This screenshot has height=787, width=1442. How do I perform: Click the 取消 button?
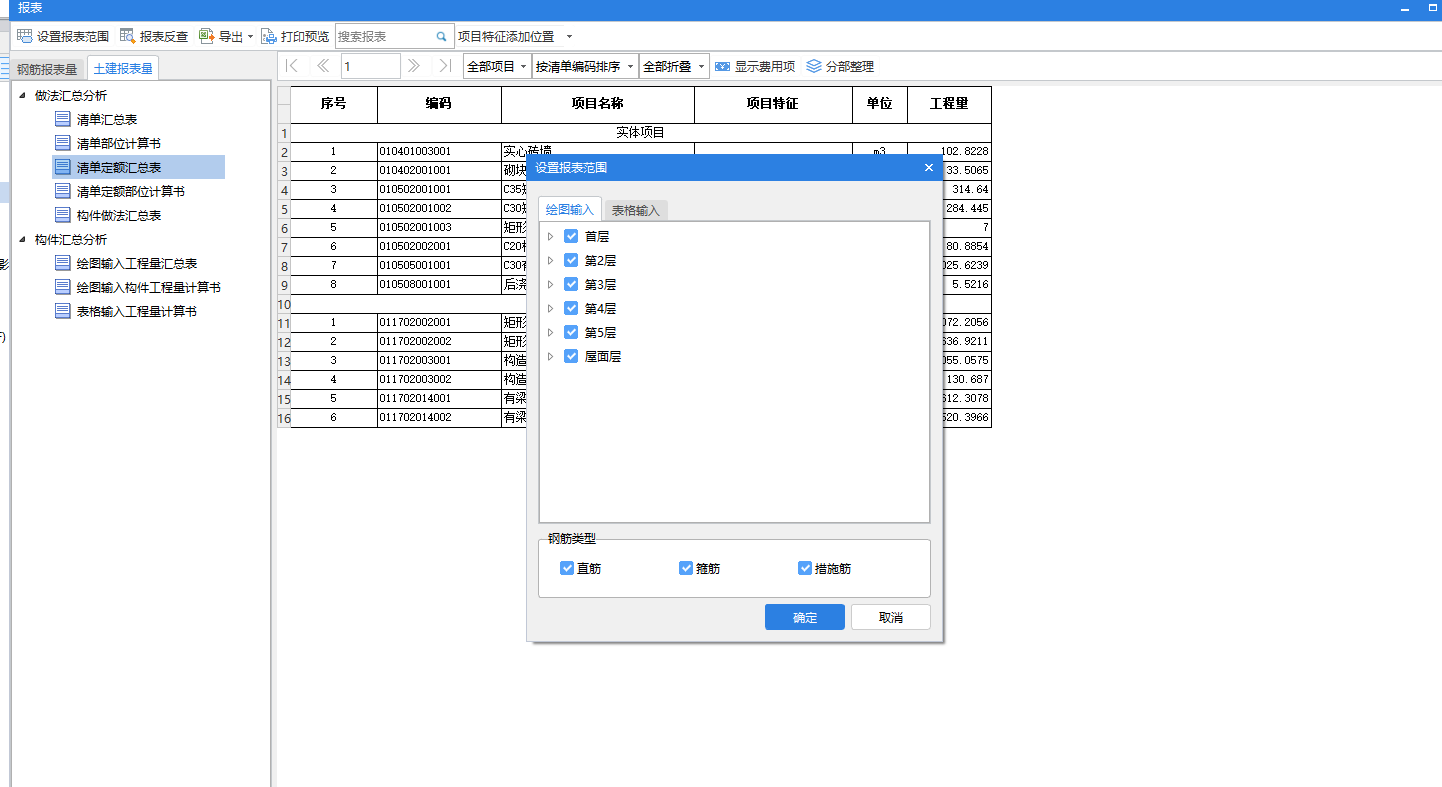pos(891,617)
